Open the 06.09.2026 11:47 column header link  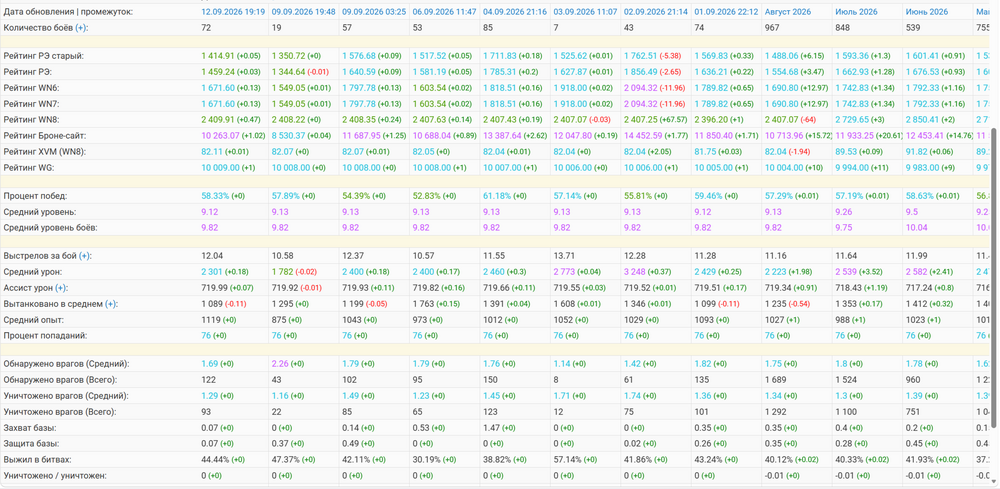tap(445, 11)
